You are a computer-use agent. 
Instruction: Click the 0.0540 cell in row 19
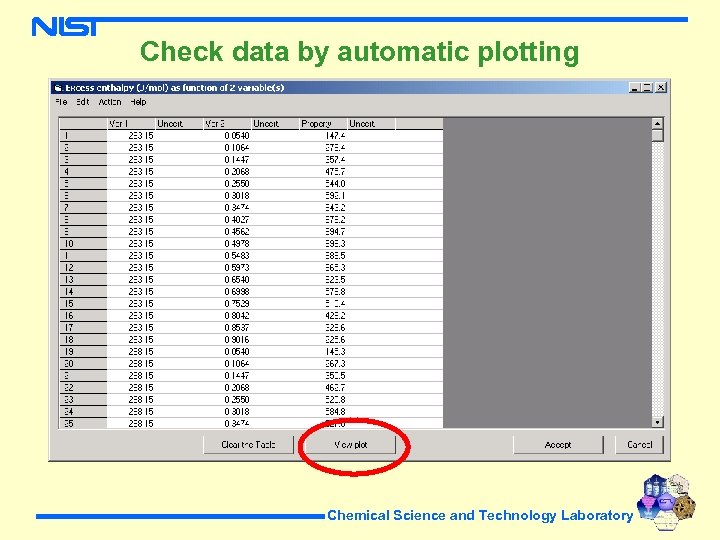227,352
